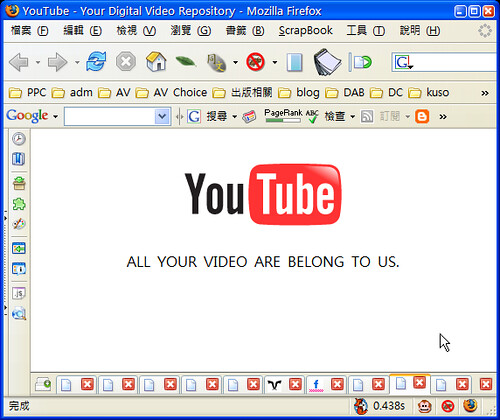Image resolution: width=500 pixels, height=420 pixels.
Task: Open the 出版相關 bookmark folder
Action: click(x=242, y=92)
